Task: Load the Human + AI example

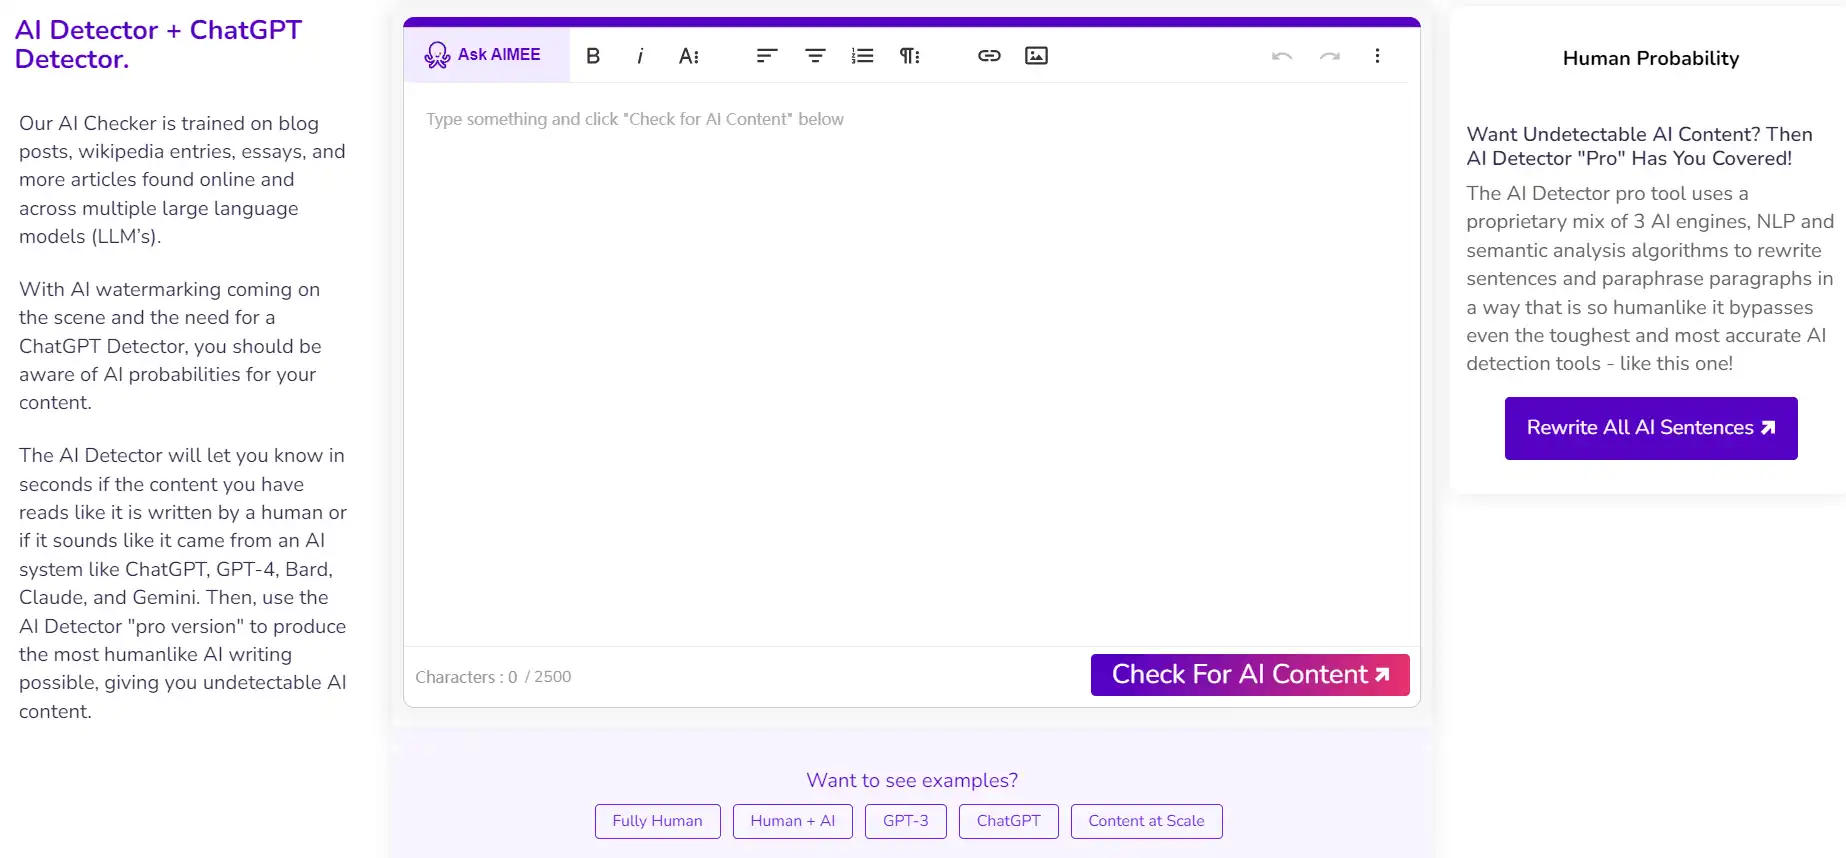Action: pyautogui.click(x=792, y=821)
